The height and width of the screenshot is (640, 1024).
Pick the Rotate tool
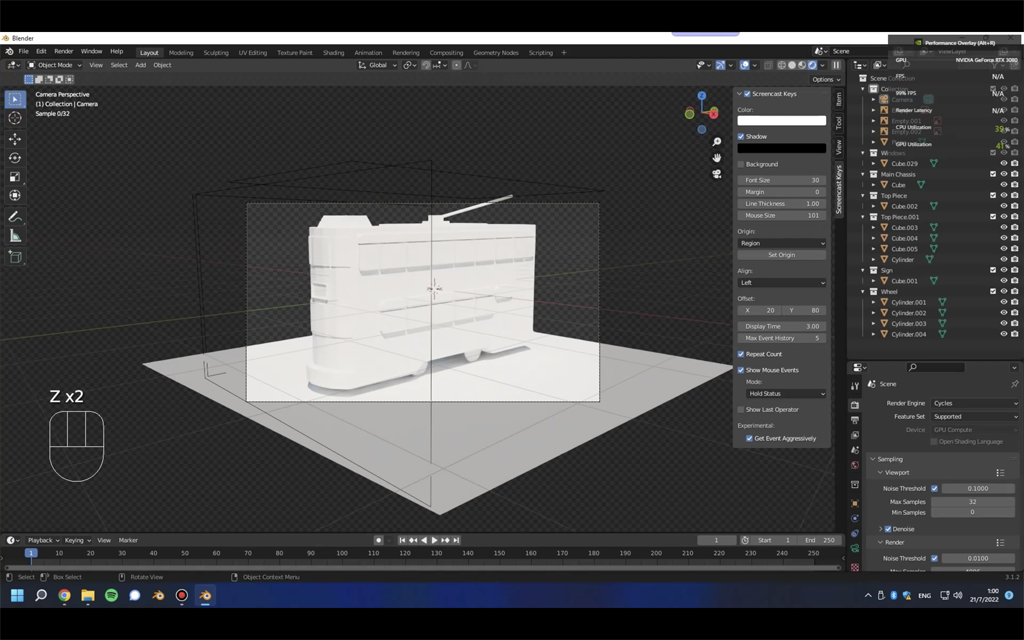pyautogui.click(x=15, y=158)
